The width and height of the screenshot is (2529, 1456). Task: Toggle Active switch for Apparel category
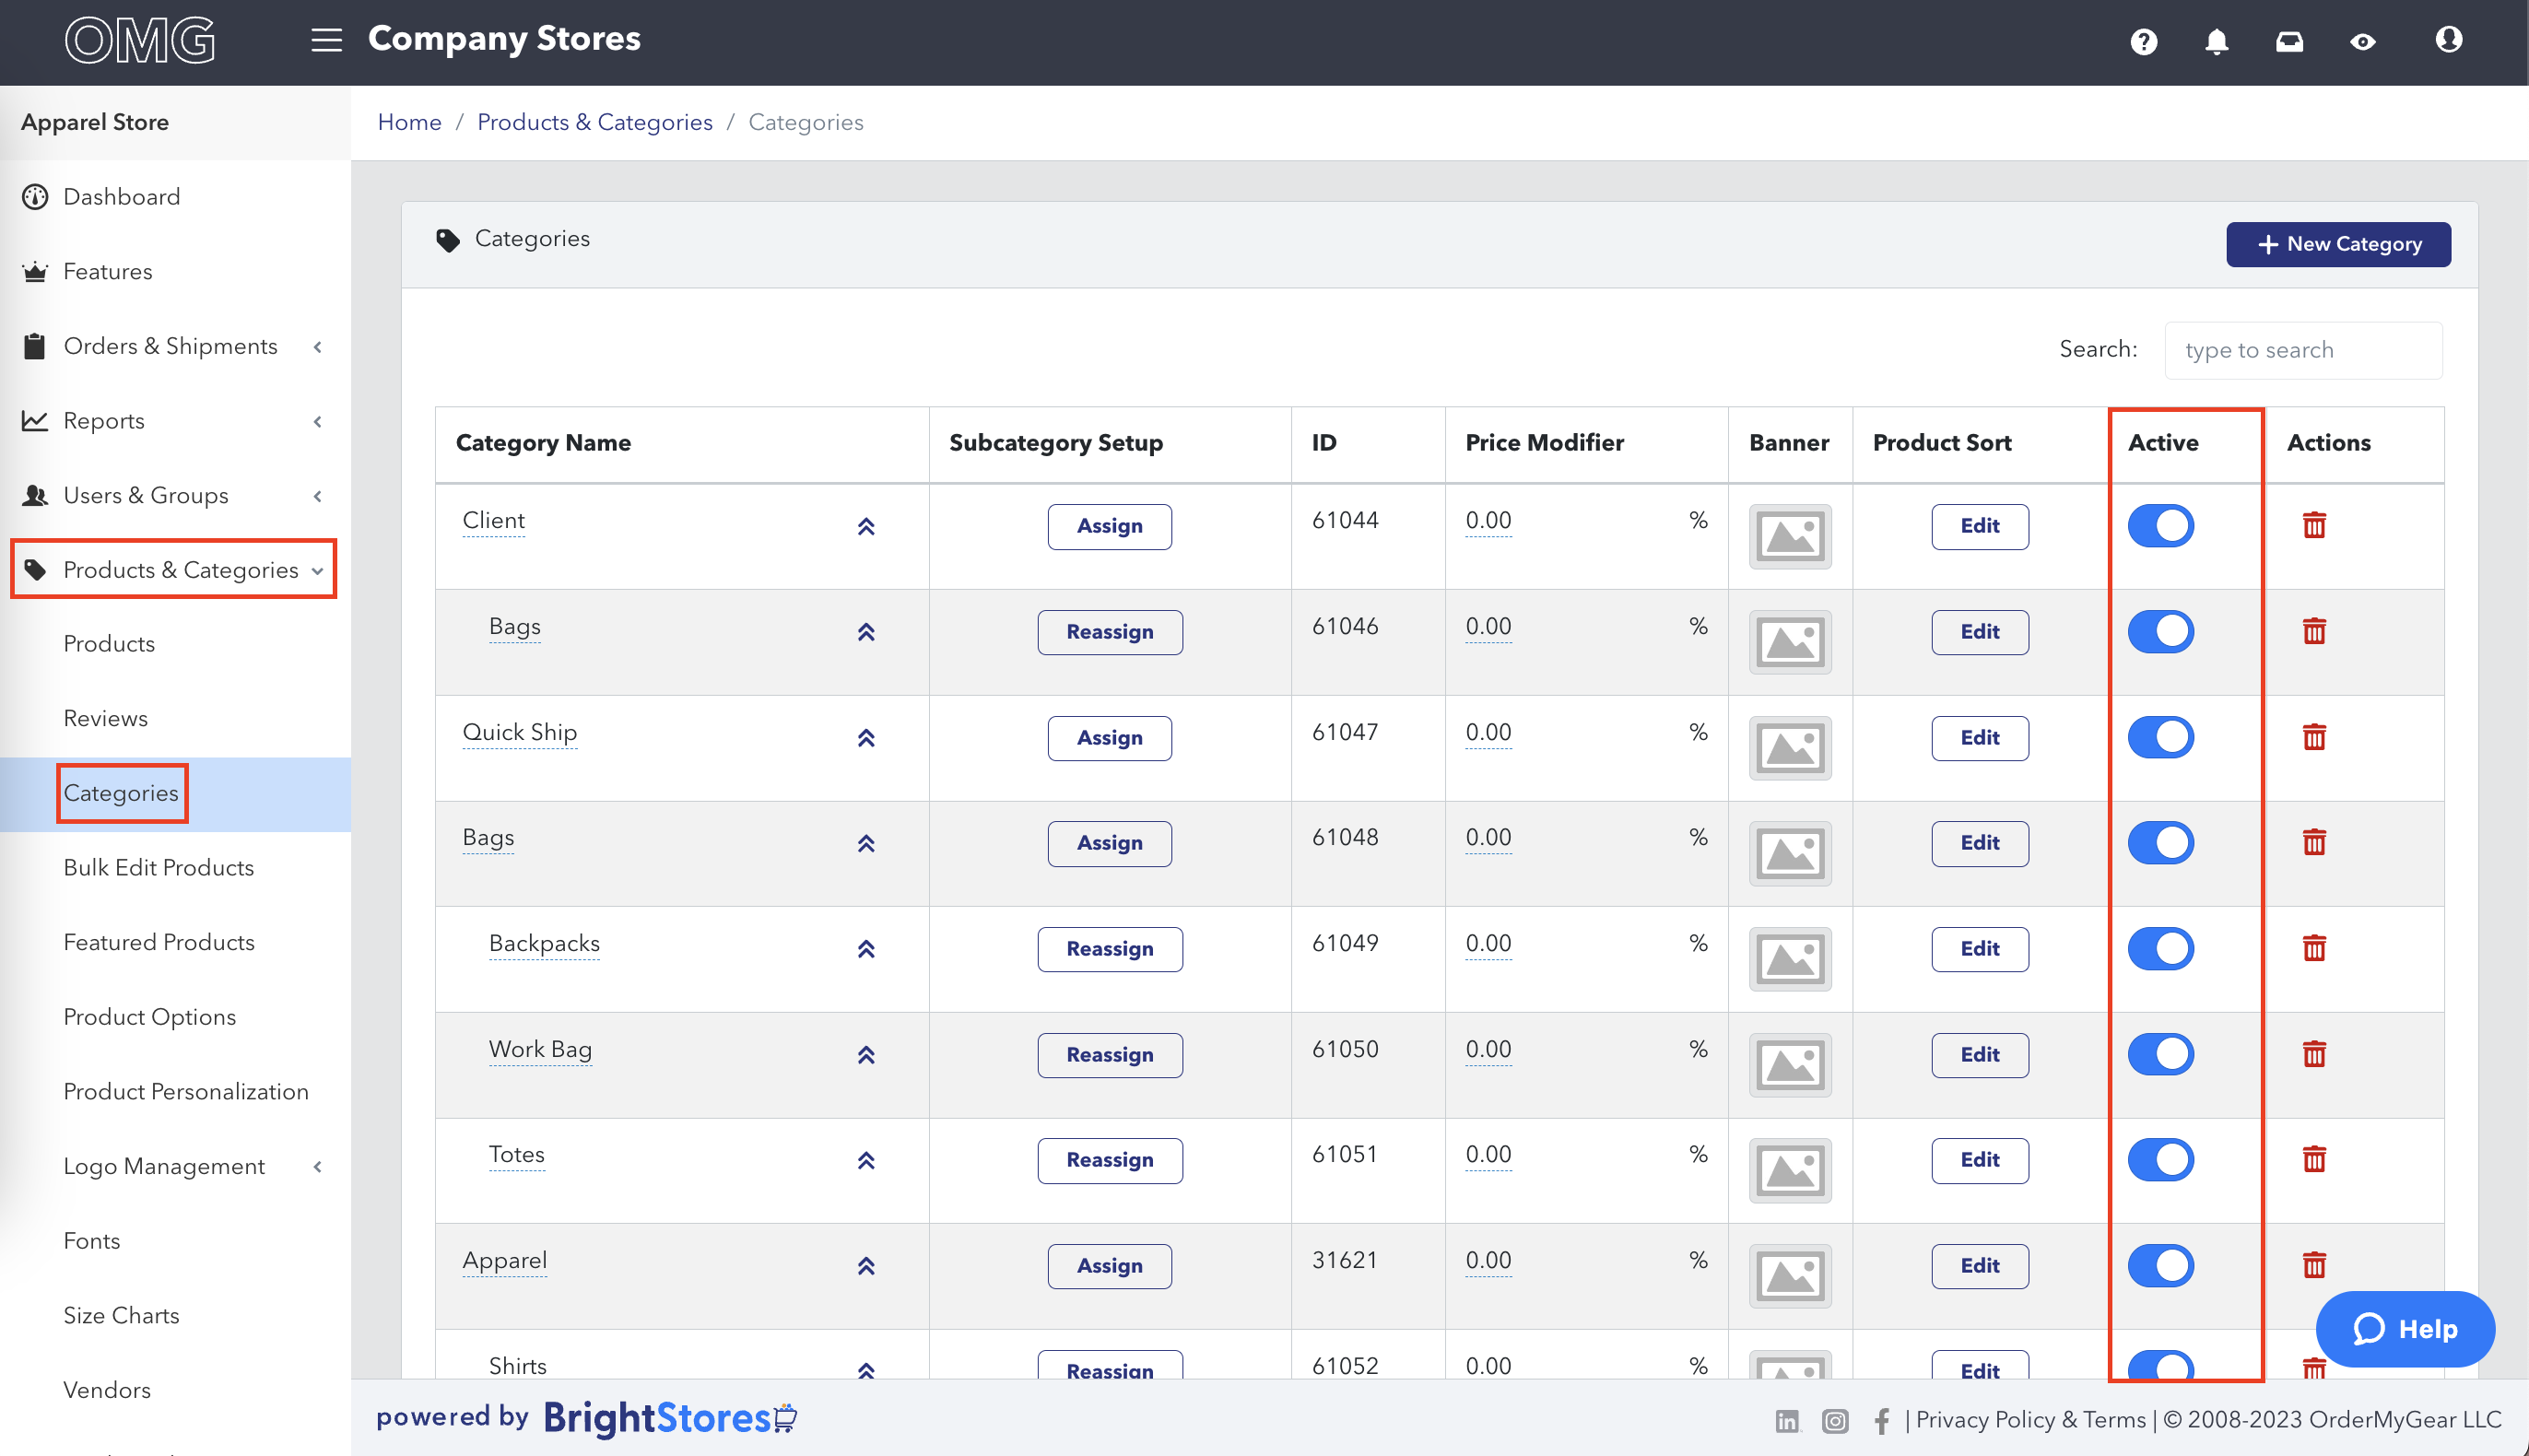click(2160, 1265)
